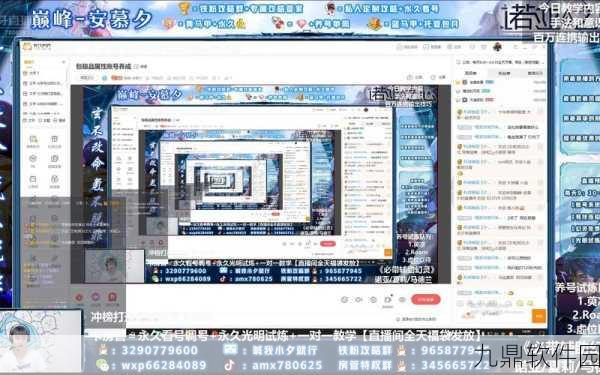Click the orange send button below the chat

[539, 316]
